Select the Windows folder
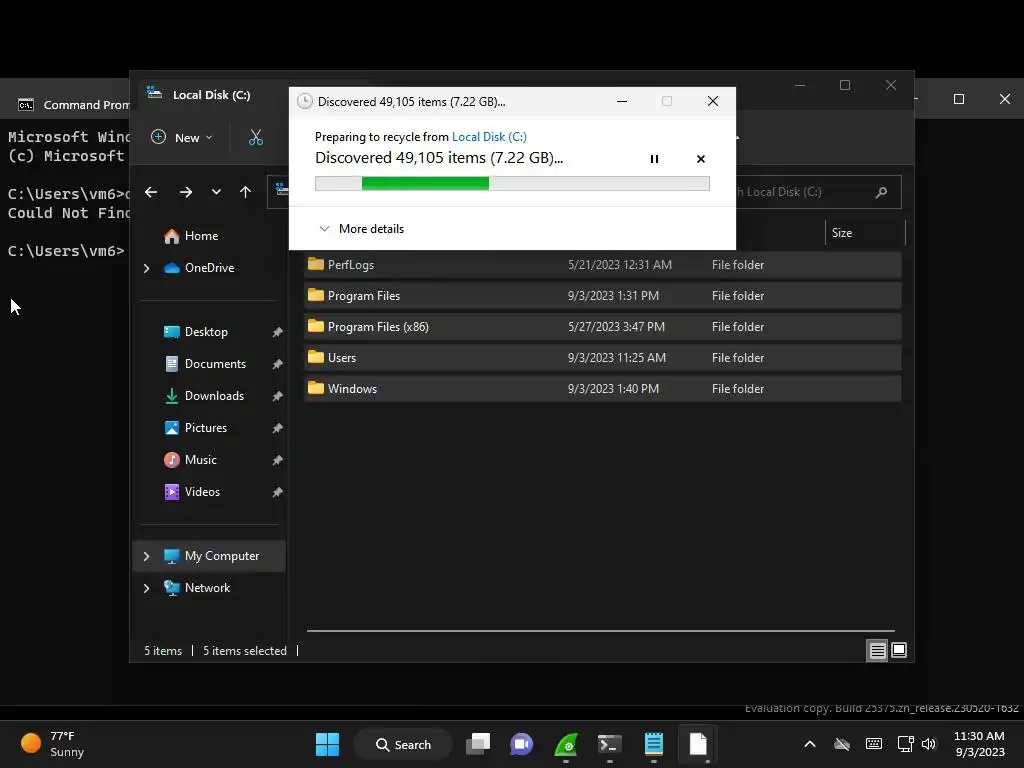Image resolution: width=1024 pixels, height=768 pixels. 602,389
